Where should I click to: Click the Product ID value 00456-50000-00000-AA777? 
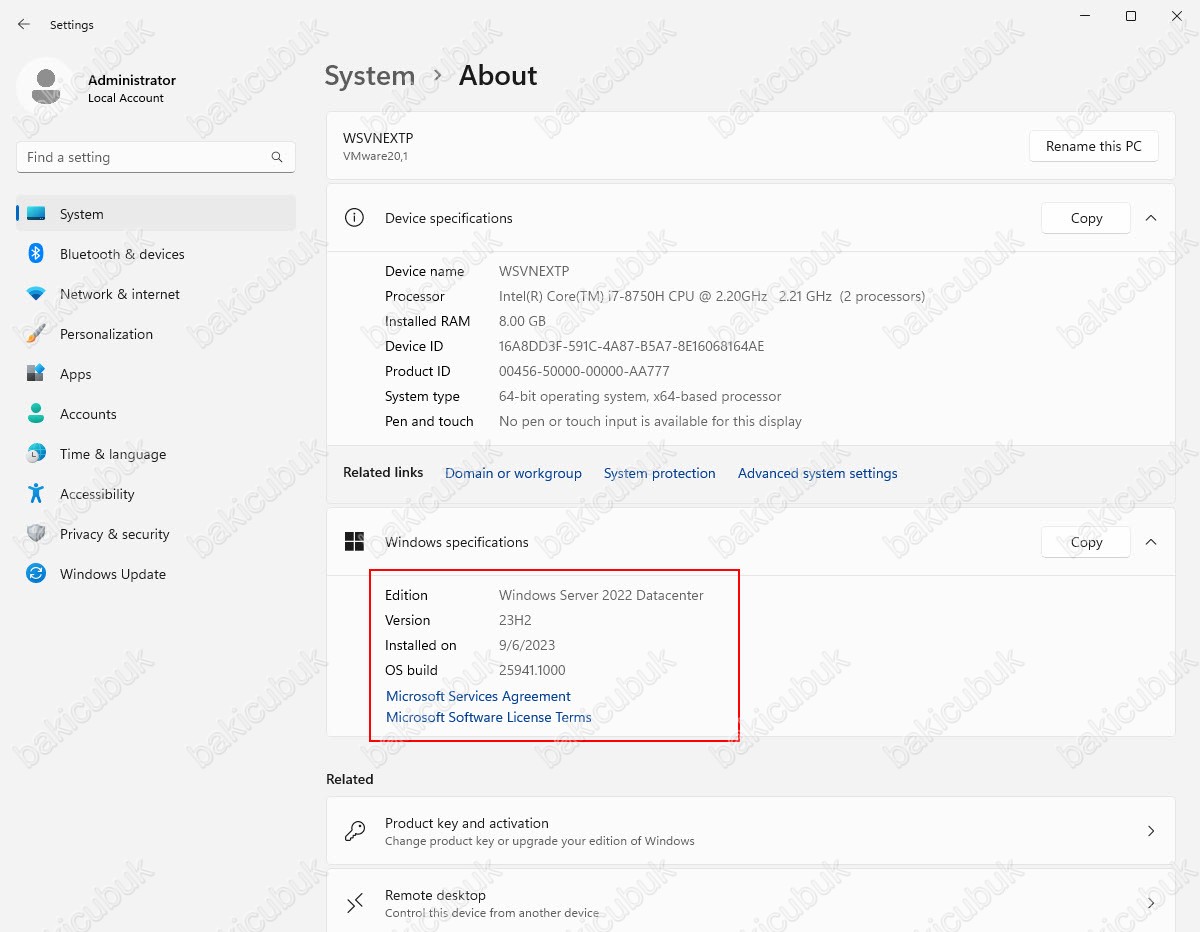pyautogui.click(x=584, y=371)
